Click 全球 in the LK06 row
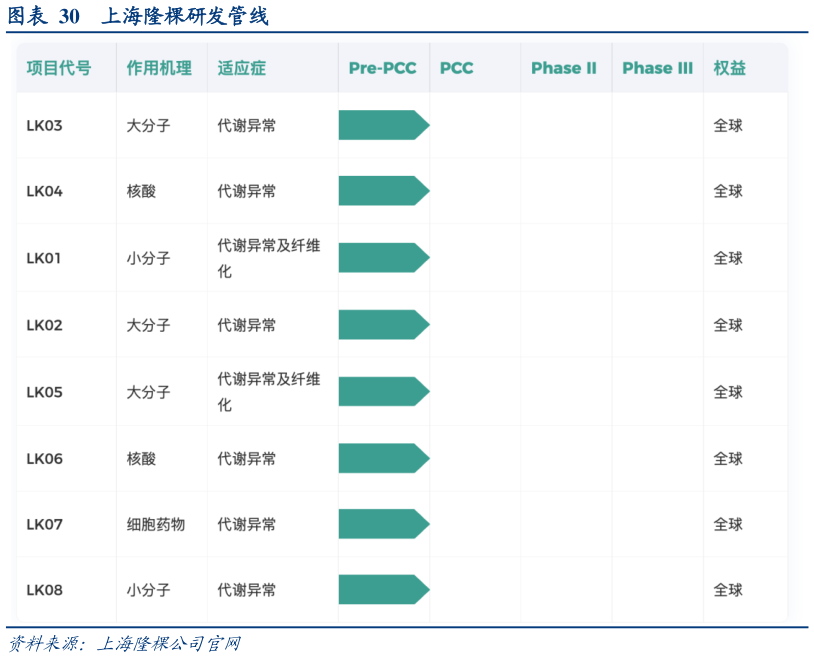Screen dimensions: 814x658 [x=728, y=459]
